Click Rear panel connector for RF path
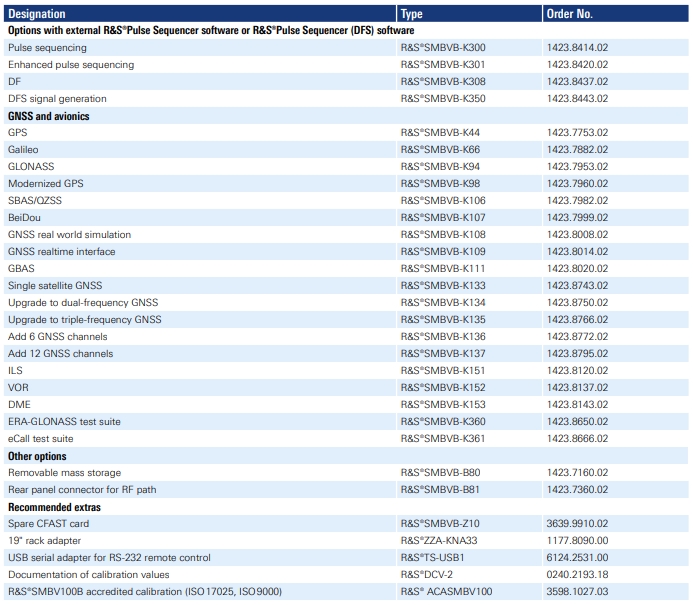 [82, 490]
